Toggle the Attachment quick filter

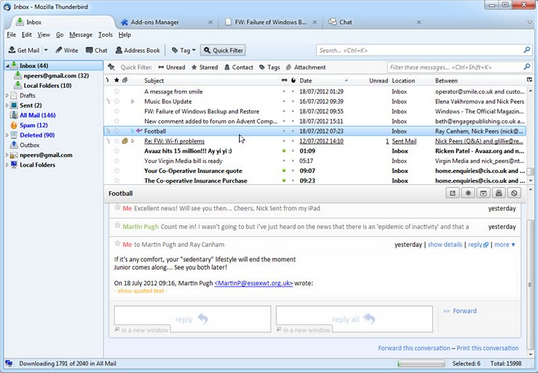point(306,67)
